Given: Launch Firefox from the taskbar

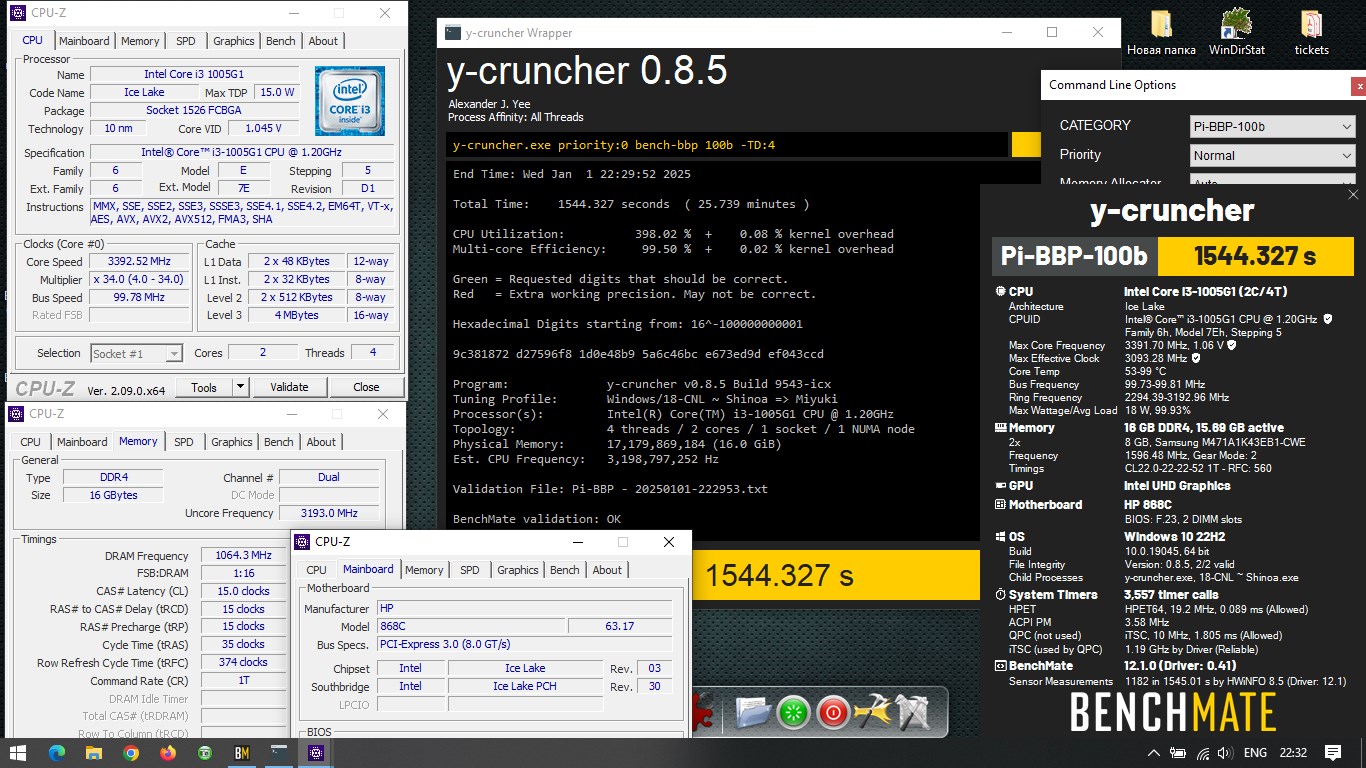Looking at the screenshot, I should click(x=168, y=753).
